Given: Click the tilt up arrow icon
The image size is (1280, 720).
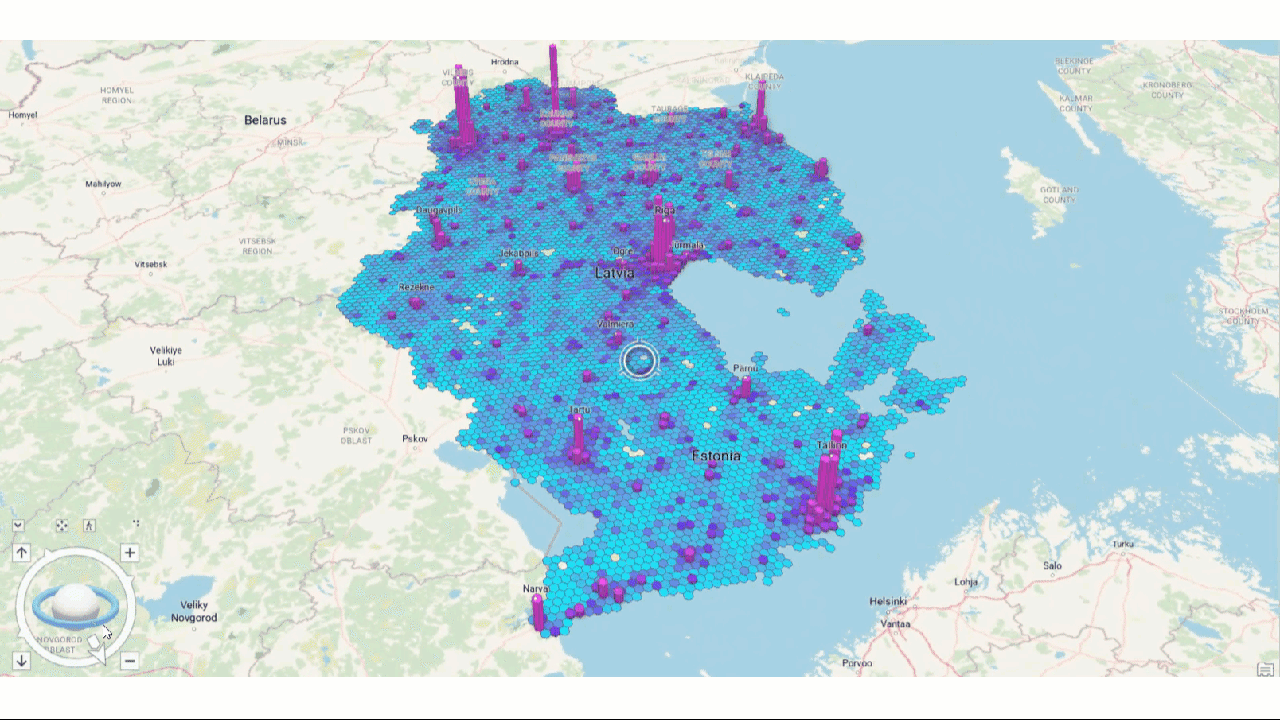Looking at the screenshot, I should pyautogui.click(x=20, y=551).
